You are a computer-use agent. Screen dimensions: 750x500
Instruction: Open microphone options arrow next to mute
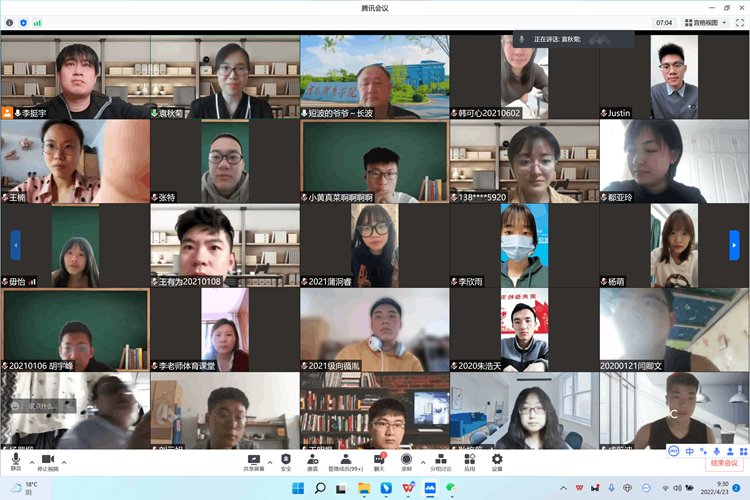pyautogui.click(x=30, y=462)
